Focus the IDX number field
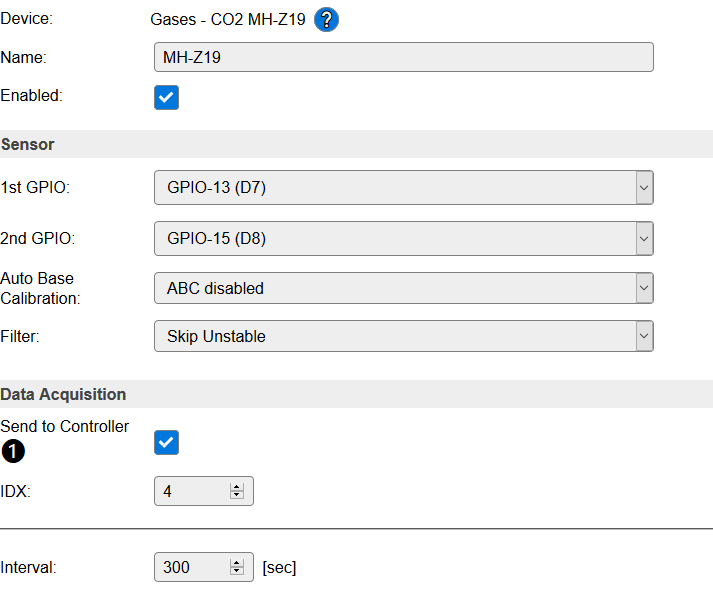This screenshot has height=603, width=713. [192, 491]
